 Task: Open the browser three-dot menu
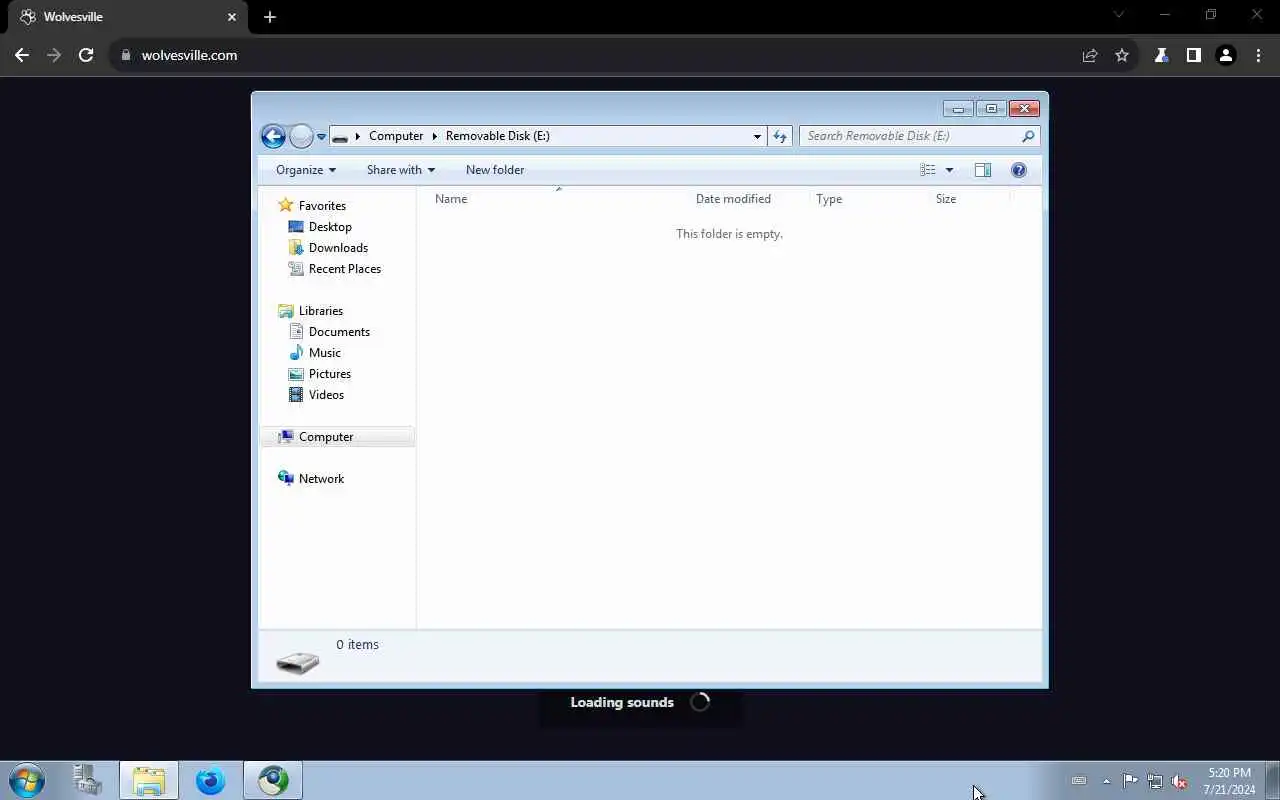click(x=1258, y=56)
